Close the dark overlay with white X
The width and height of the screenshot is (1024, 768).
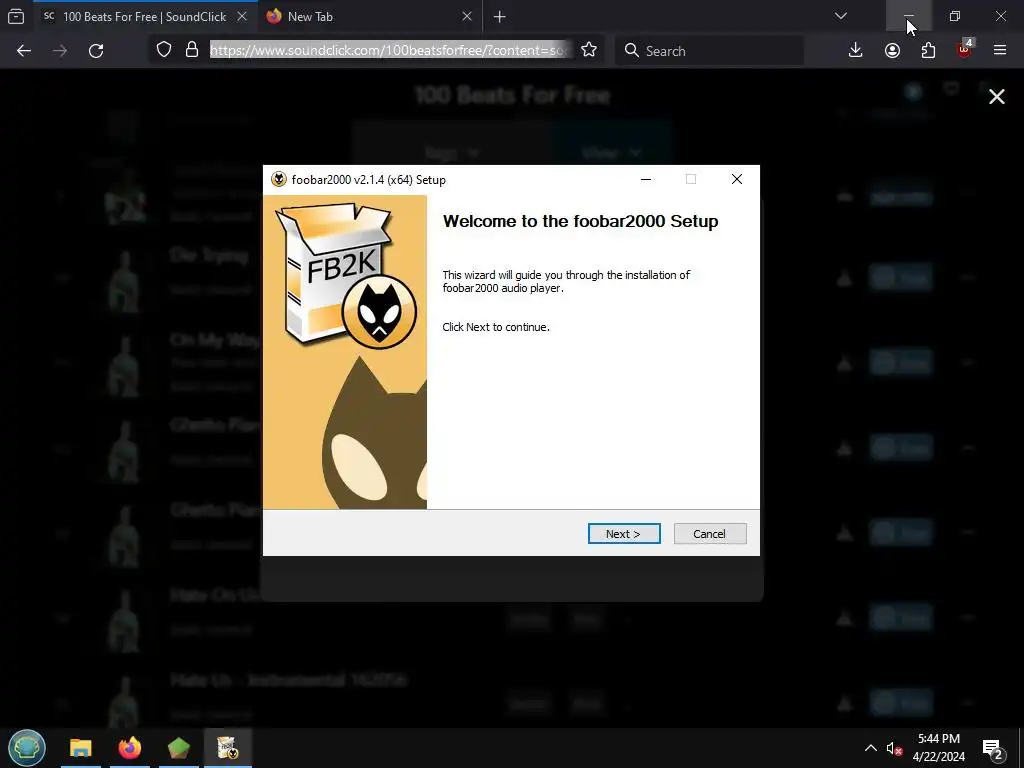997,97
